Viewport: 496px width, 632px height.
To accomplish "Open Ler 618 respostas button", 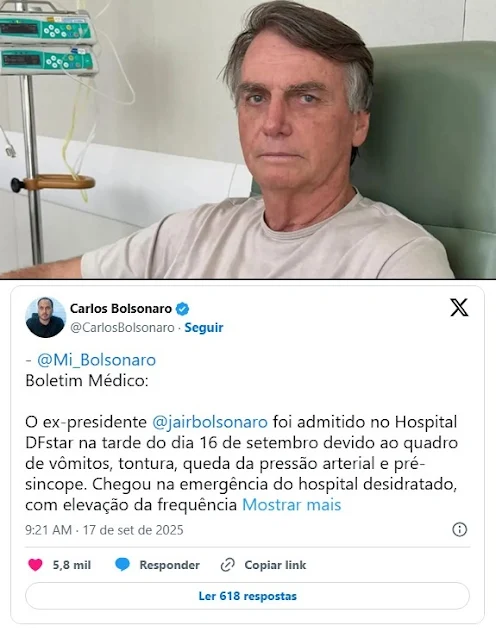I will click(x=247, y=596).
